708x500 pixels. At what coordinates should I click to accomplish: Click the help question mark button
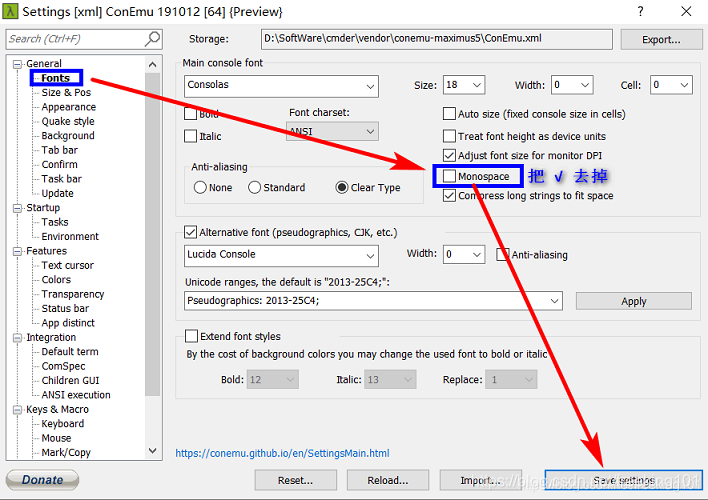640,11
